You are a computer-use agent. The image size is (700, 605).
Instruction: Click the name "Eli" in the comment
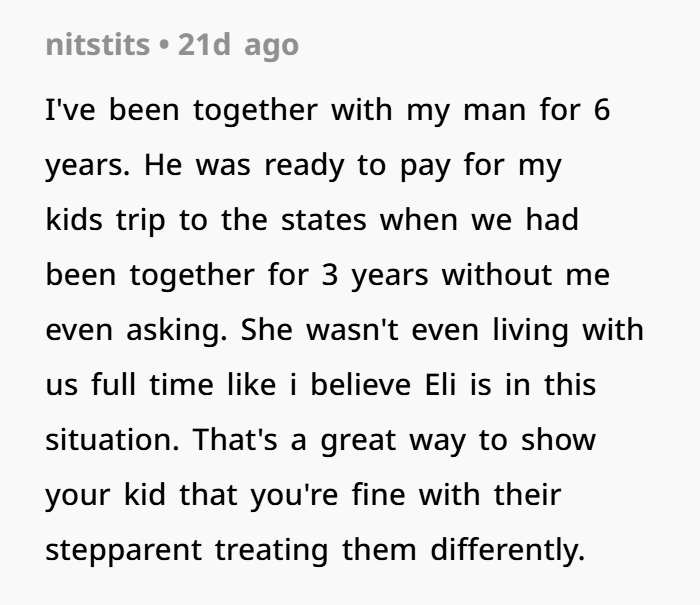[440, 384]
